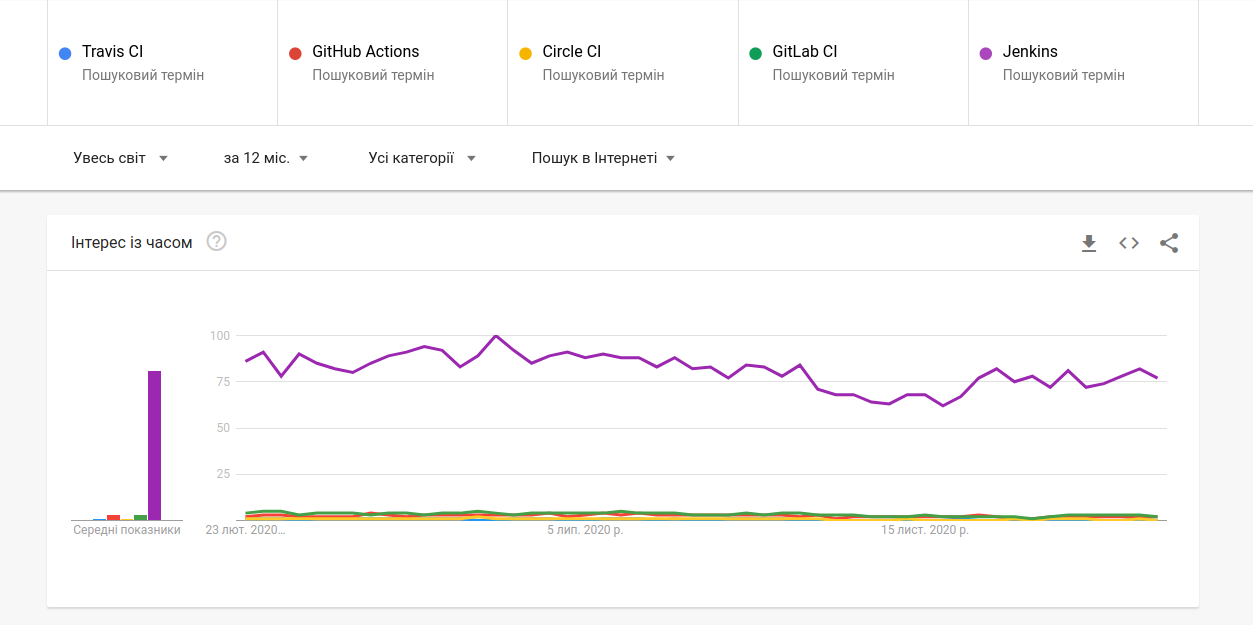Click the 50 value on the y-axis
Screen dimensions: 1253x625
coord(223,428)
